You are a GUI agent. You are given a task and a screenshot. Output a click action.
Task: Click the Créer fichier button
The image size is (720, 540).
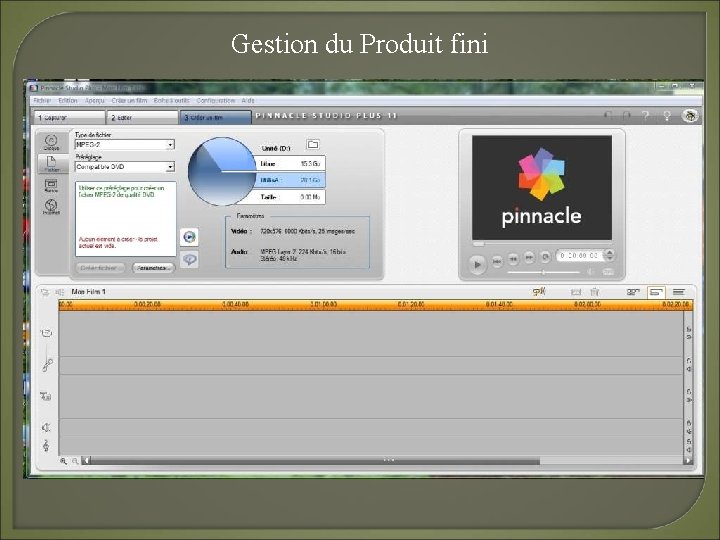point(100,268)
